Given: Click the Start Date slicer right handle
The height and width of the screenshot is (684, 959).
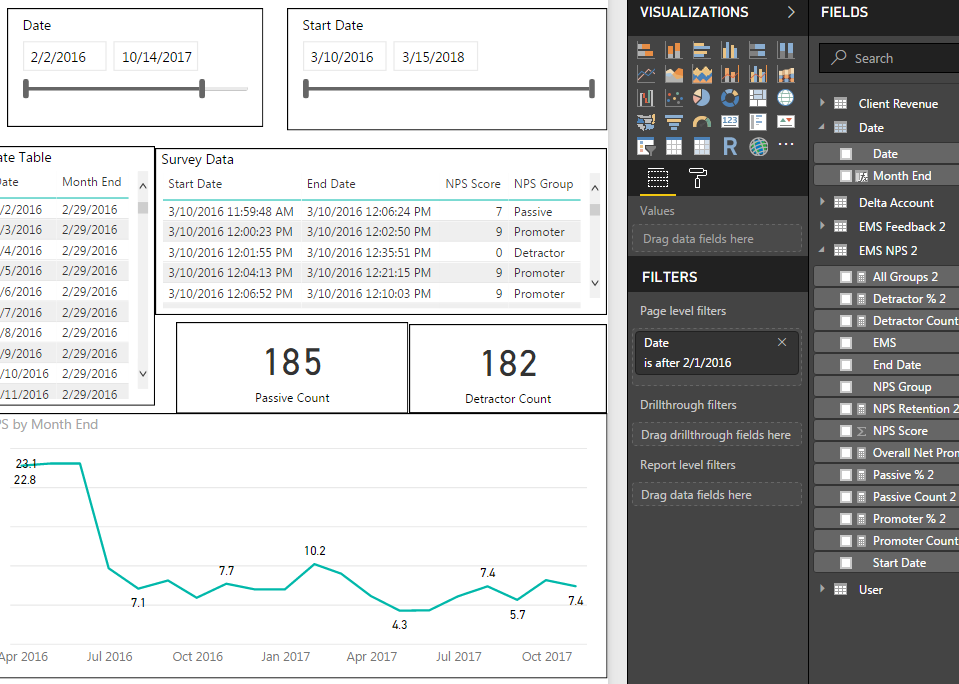Looking at the screenshot, I should coord(591,89).
